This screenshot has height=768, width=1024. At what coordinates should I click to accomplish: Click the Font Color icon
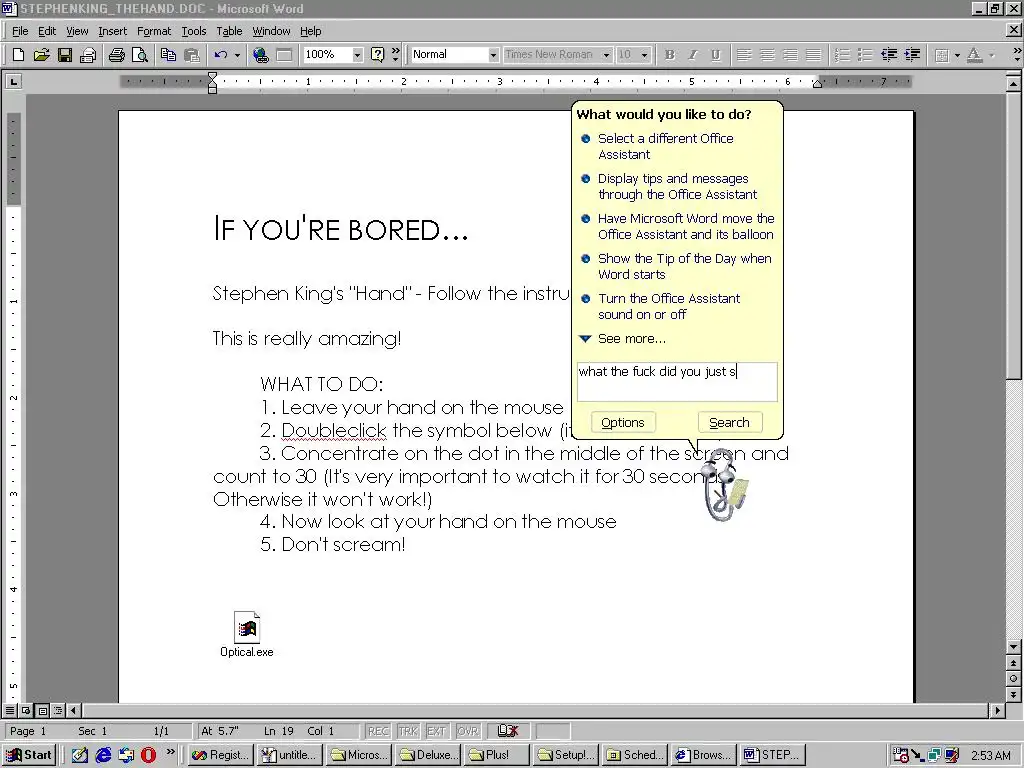[974, 55]
